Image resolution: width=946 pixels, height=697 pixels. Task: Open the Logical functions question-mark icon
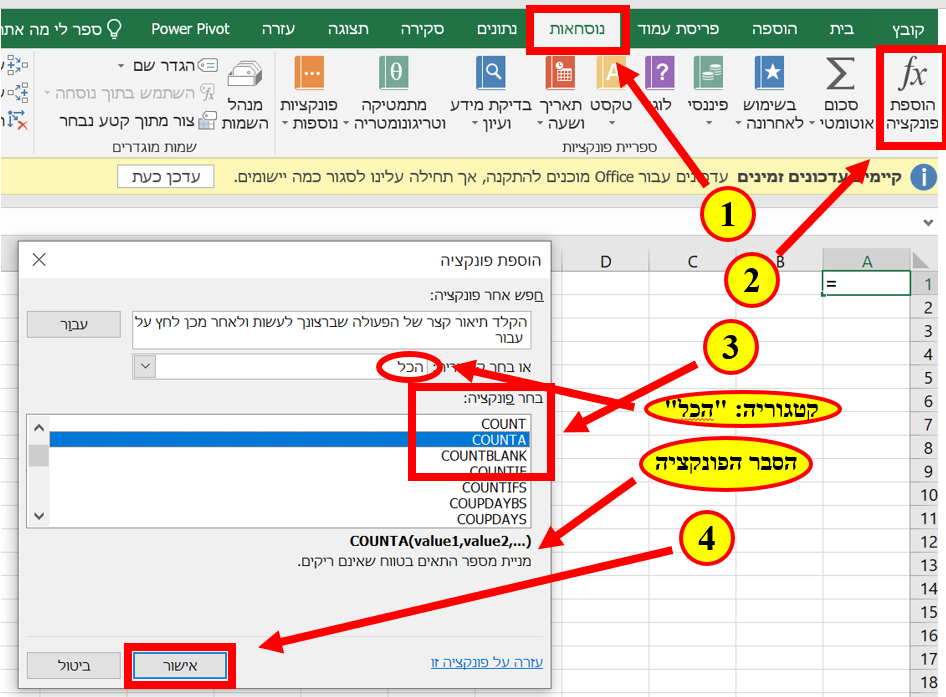click(x=659, y=73)
